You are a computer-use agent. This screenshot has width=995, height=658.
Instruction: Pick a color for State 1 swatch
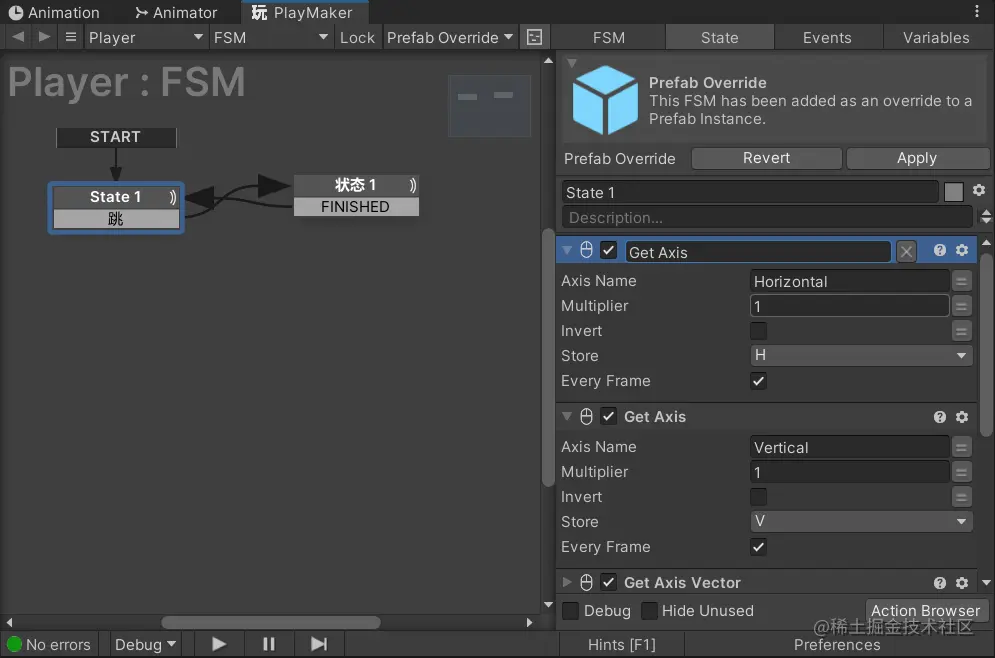(954, 192)
